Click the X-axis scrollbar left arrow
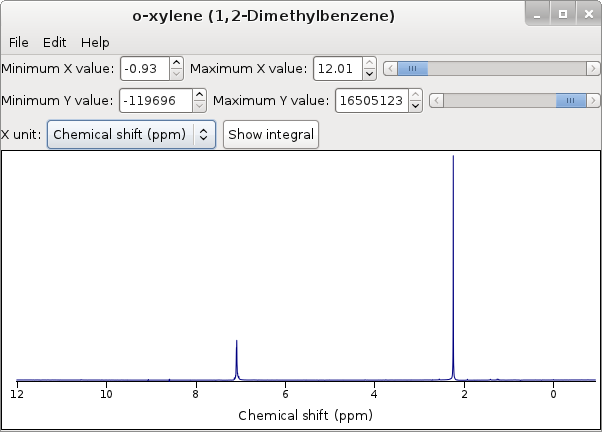602x432 pixels. coord(390,69)
